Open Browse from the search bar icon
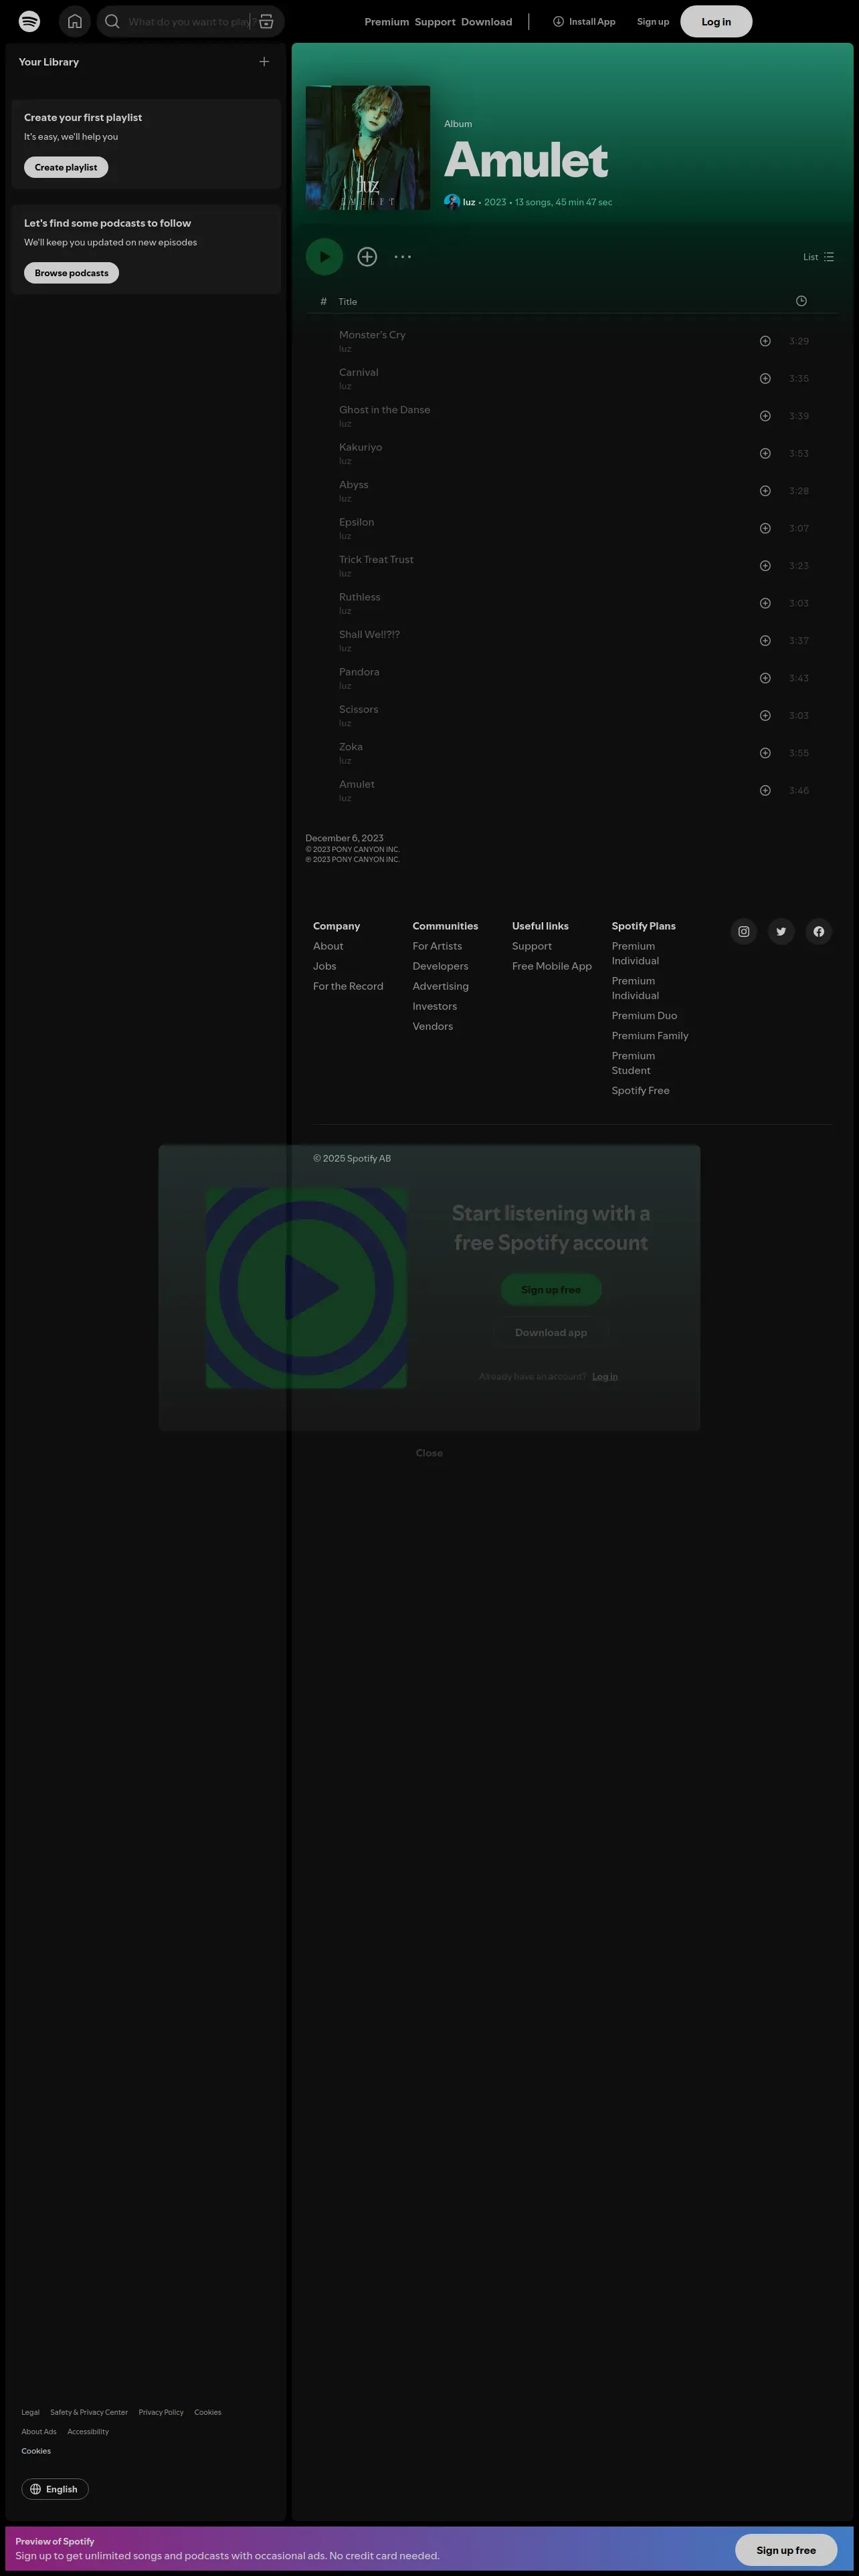Image resolution: width=859 pixels, height=2576 pixels. 266,21
